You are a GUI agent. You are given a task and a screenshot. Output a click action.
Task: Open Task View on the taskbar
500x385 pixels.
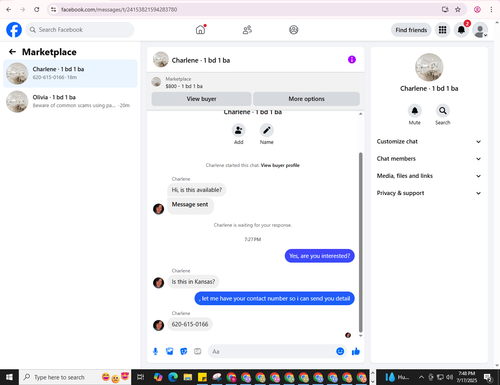point(141,377)
